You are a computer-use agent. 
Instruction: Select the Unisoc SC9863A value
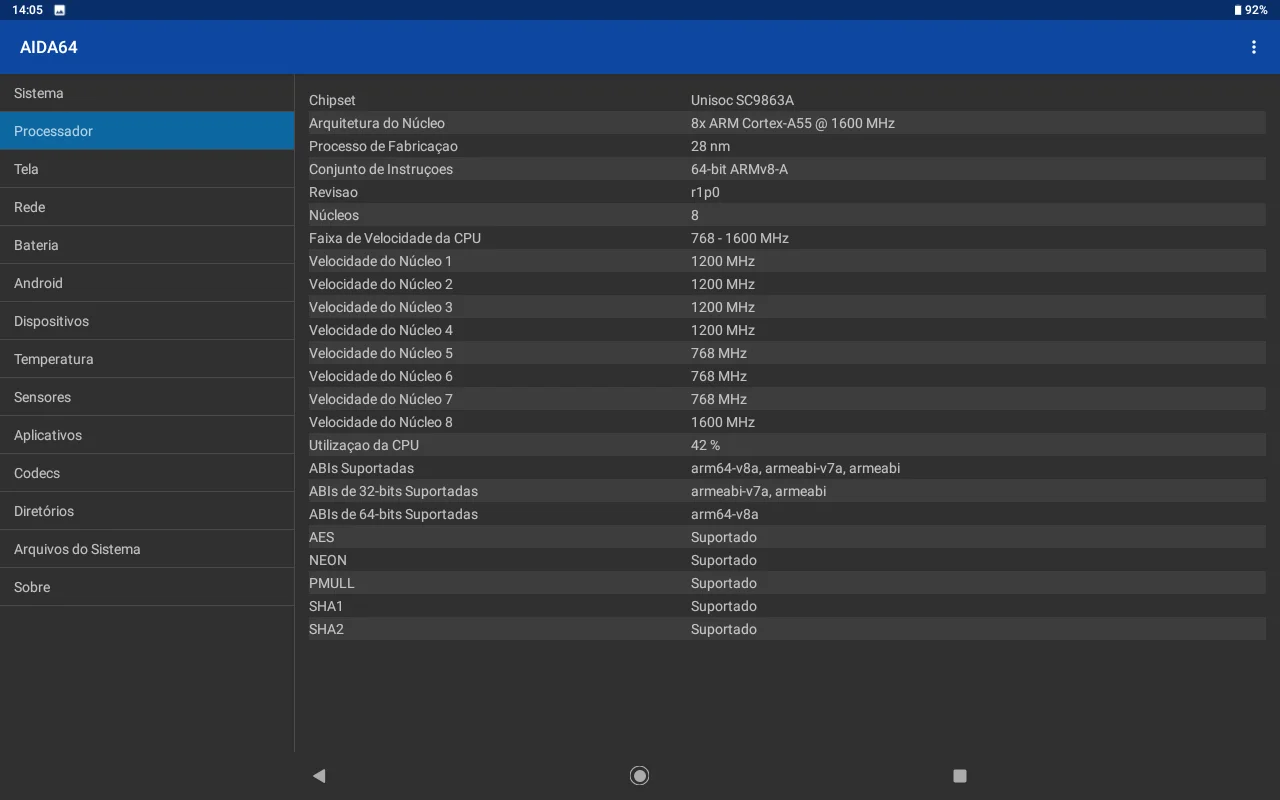(742, 100)
